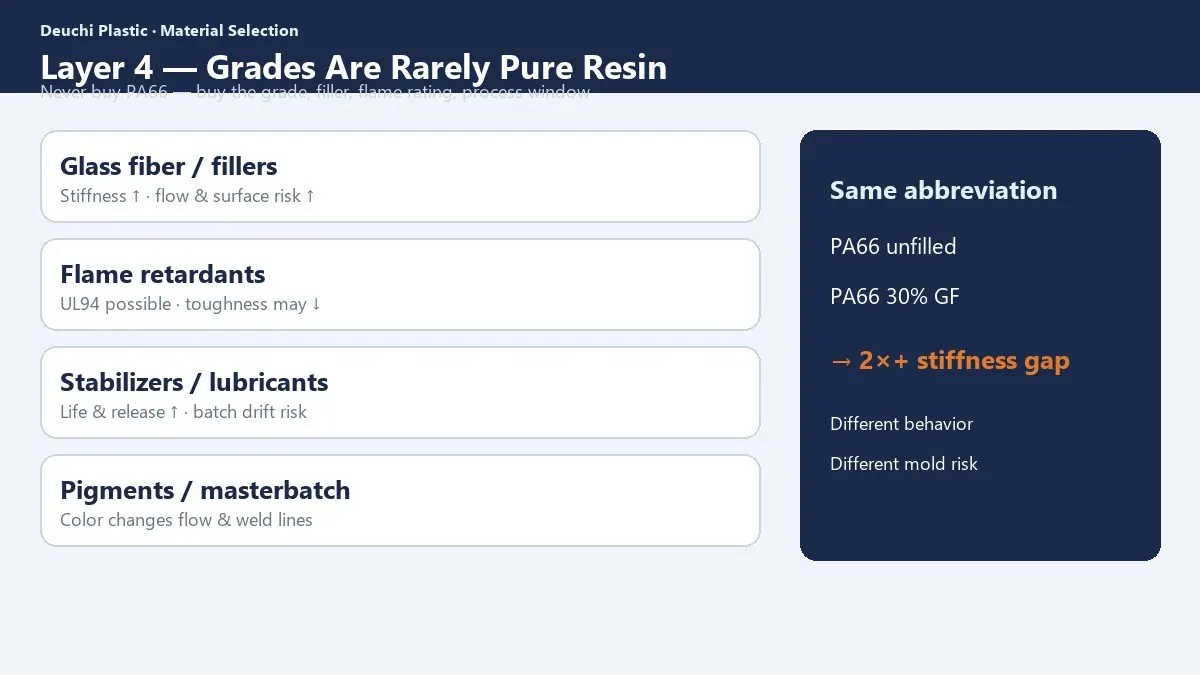
Task: Click the PA66 30% GF text
Action: [895, 296]
